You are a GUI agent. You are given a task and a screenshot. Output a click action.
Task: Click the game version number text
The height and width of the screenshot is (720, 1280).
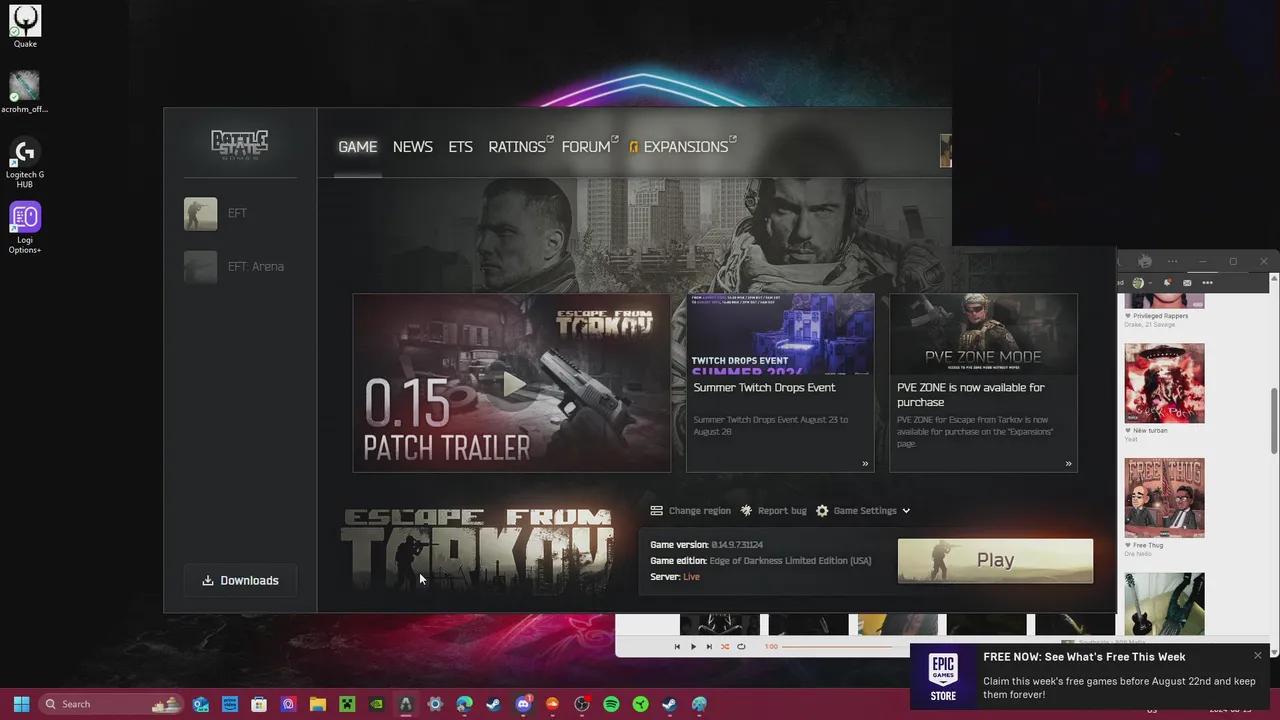pos(737,545)
